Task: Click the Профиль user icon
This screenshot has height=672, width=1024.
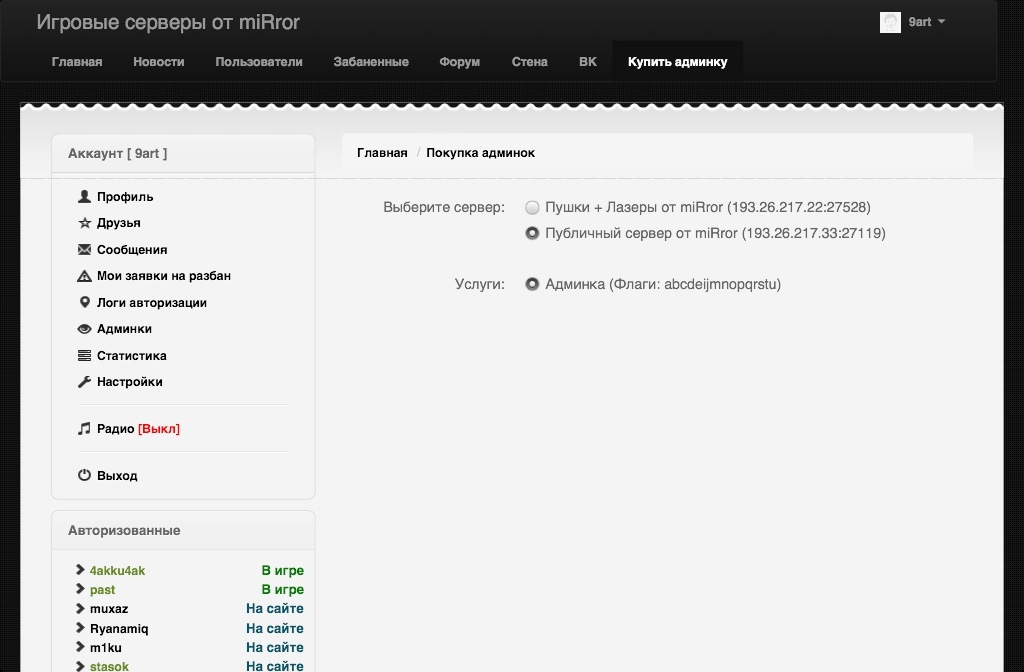Action: (84, 197)
